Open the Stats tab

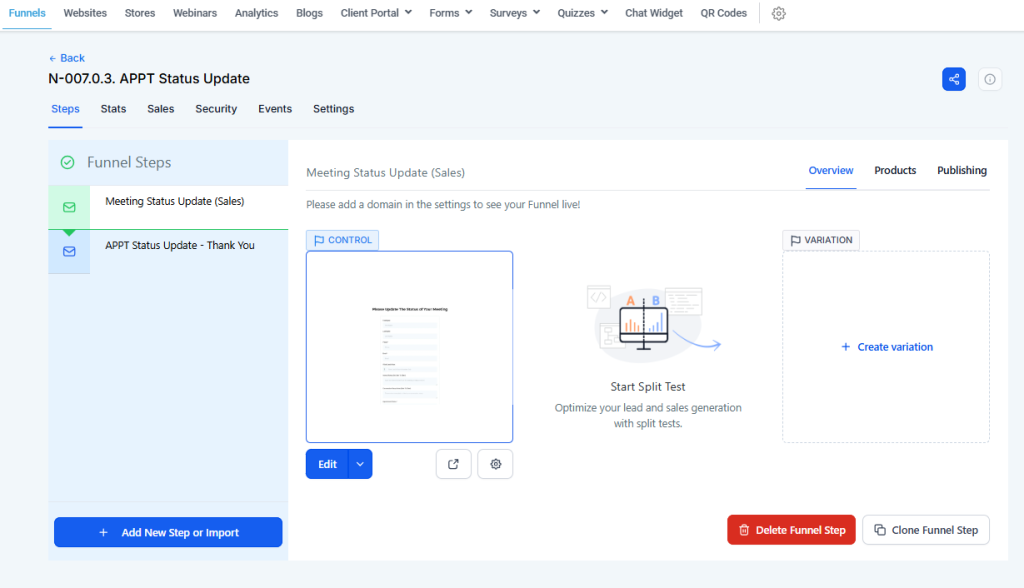coord(112,109)
